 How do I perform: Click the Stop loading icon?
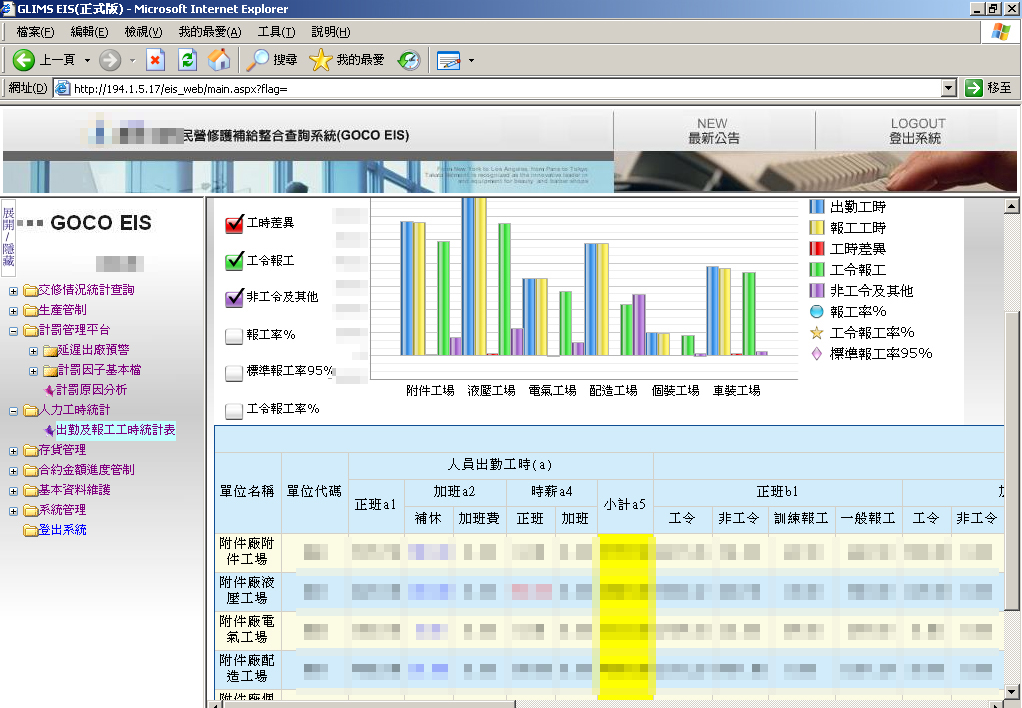click(x=155, y=60)
